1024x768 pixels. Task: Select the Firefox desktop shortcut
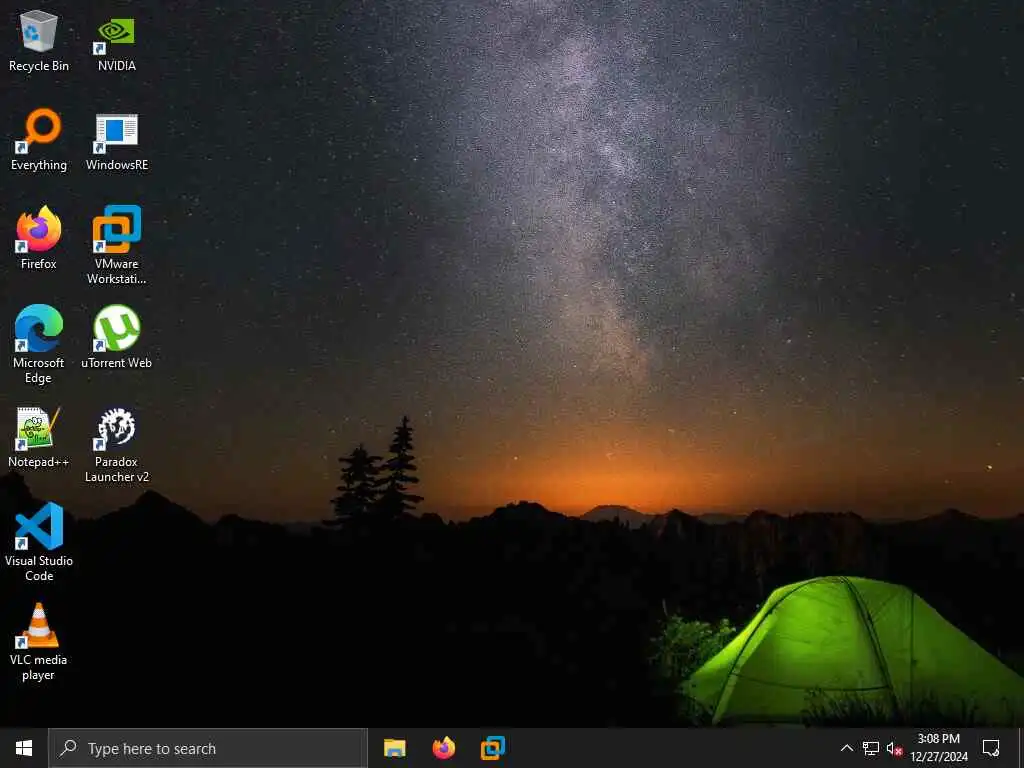pyautogui.click(x=39, y=238)
